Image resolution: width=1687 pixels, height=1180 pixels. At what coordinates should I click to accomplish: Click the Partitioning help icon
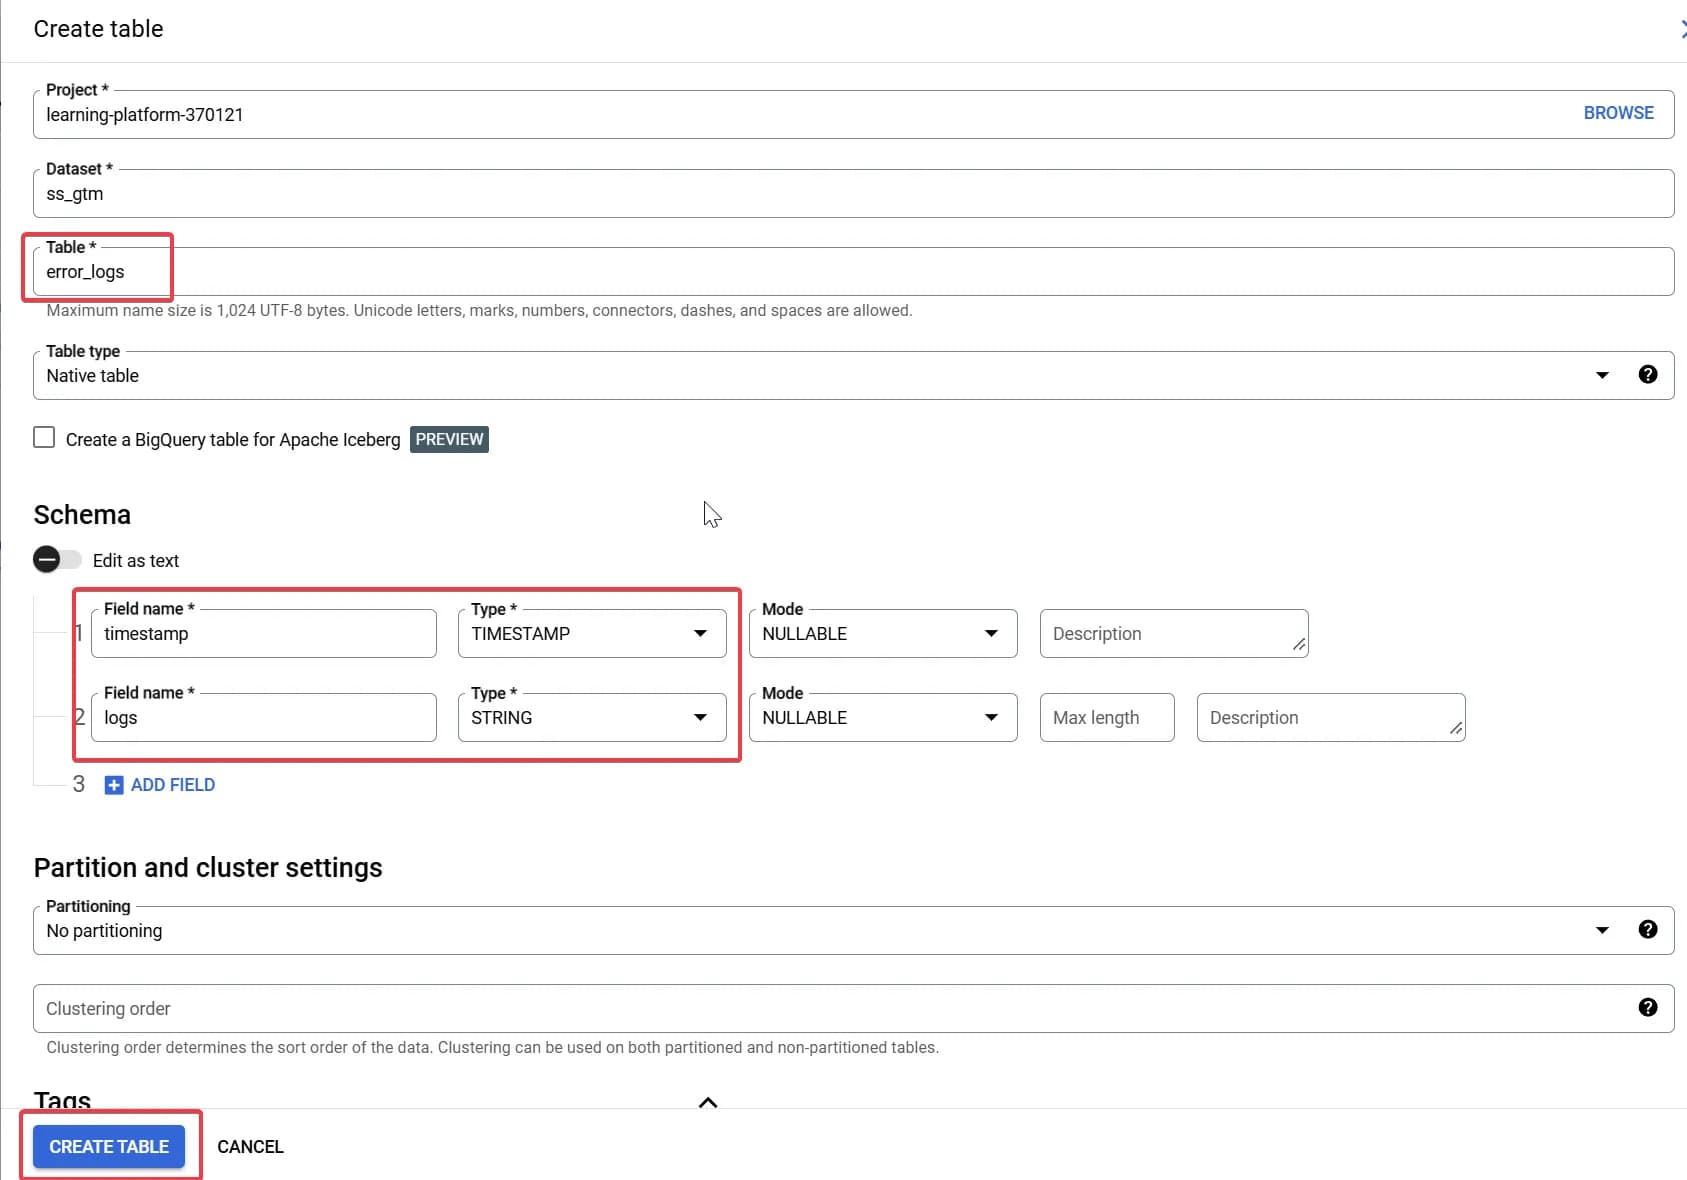[1648, 929]
